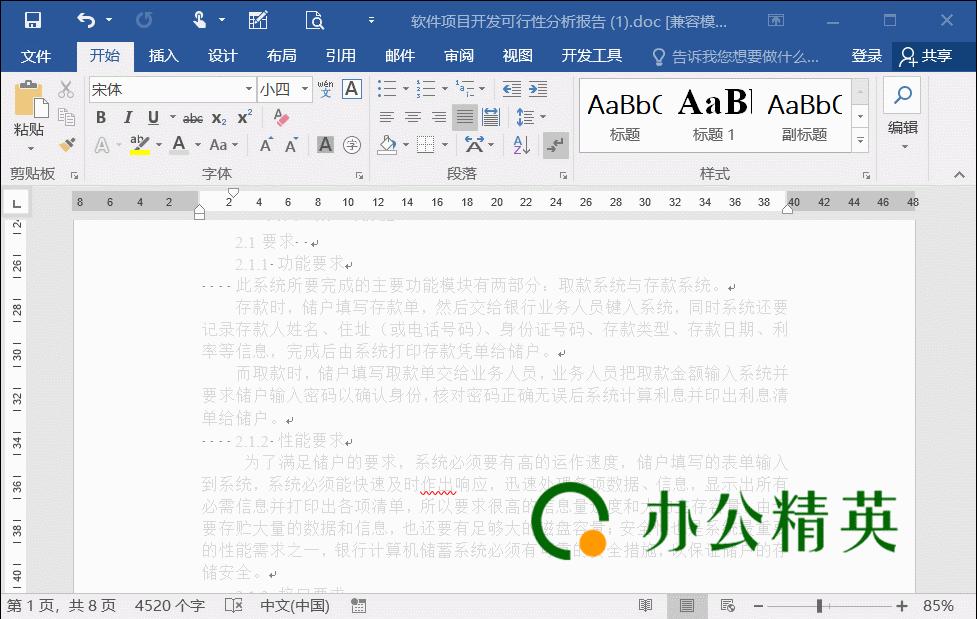Expand the font size dropdown
Screen dimensions: 977x619
(x=306, y=89)
